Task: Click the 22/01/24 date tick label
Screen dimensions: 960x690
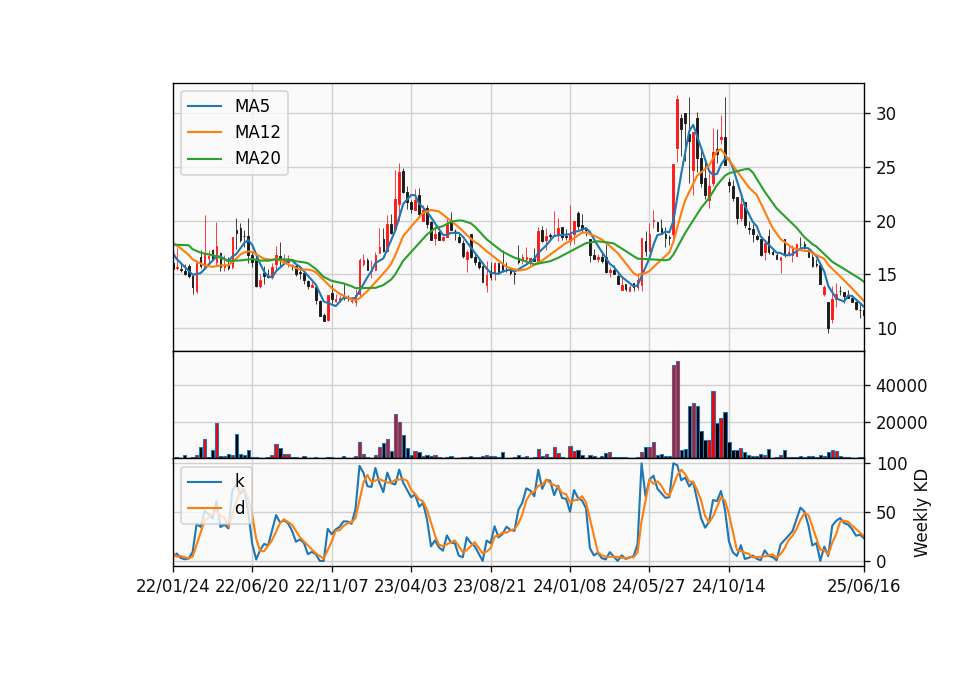Action: (173, 586)
